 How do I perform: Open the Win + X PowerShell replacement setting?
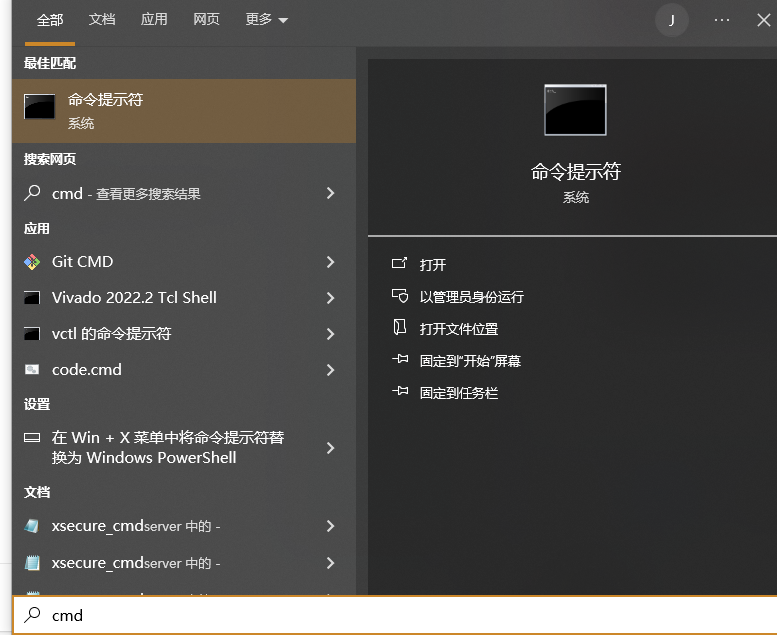[184, 448]
